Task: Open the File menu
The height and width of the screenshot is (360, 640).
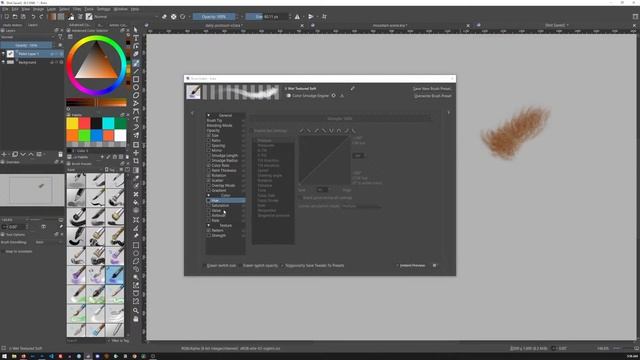Action: coord(5,9)
